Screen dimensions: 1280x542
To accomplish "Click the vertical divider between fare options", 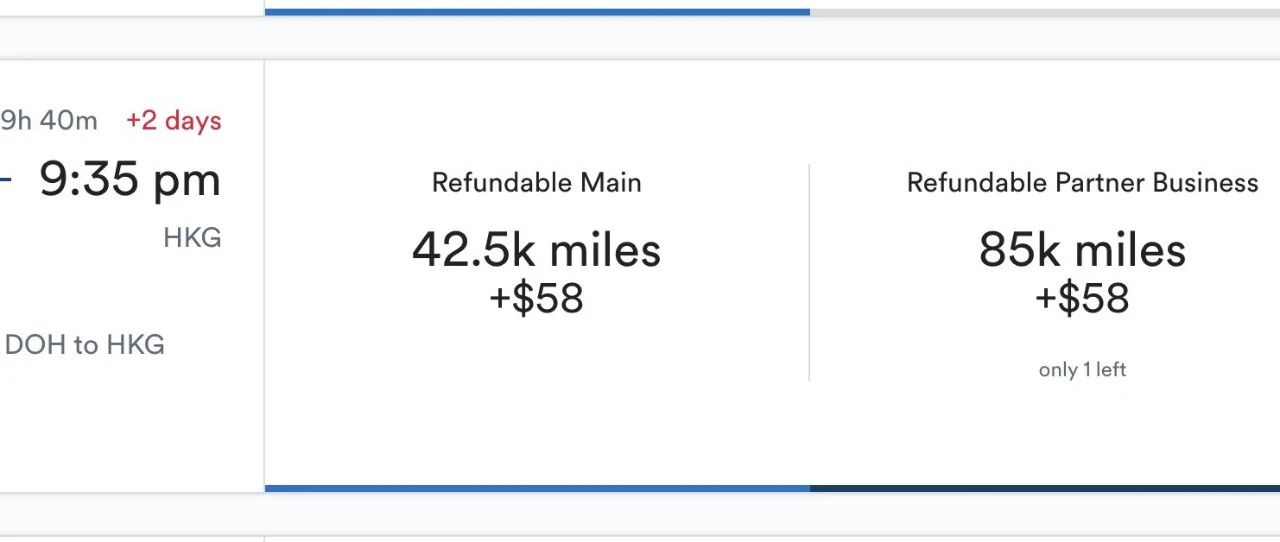I will [809, 272].
